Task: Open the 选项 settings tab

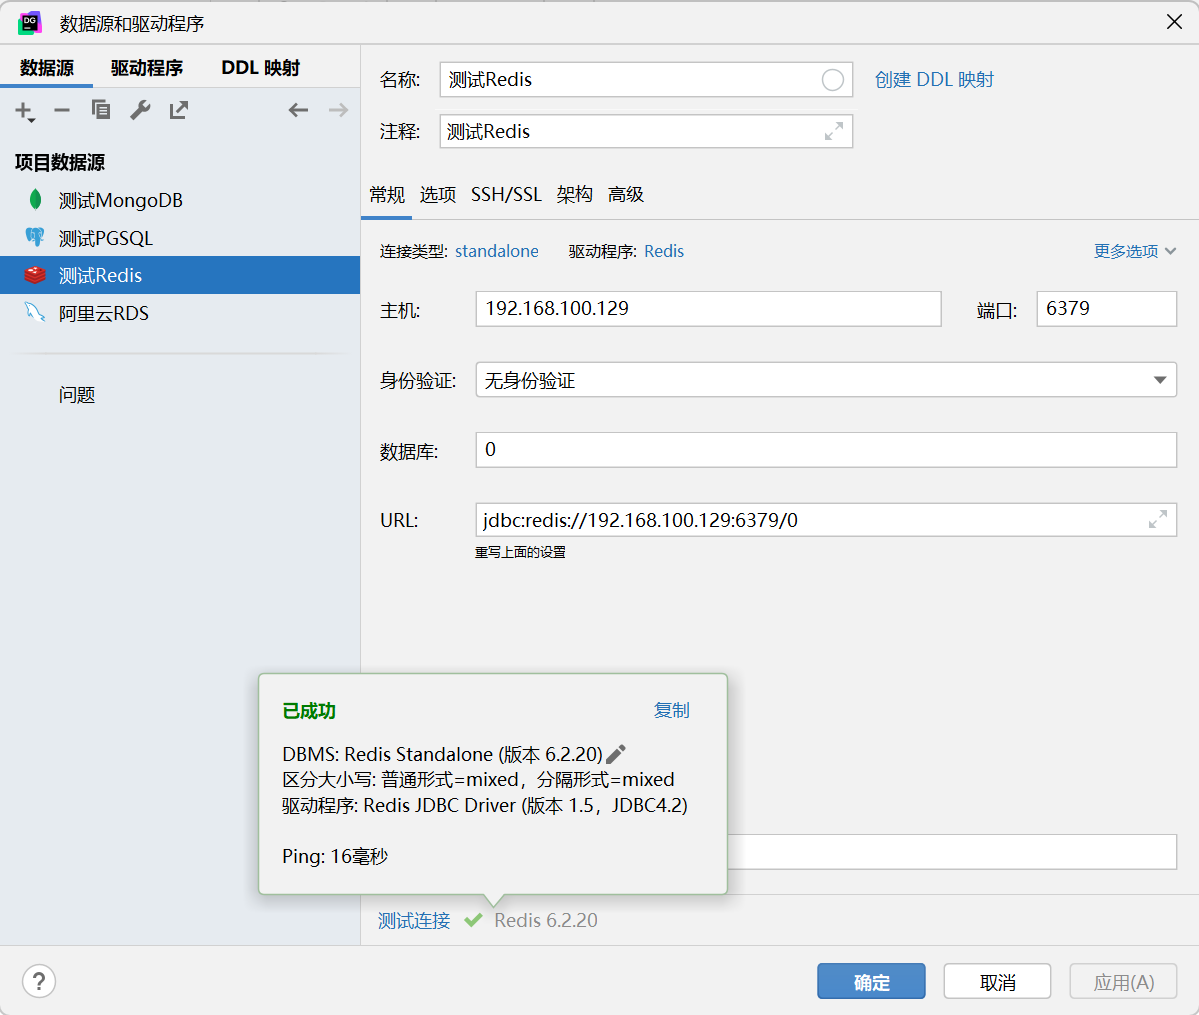Action: click(x=437, y=194)
